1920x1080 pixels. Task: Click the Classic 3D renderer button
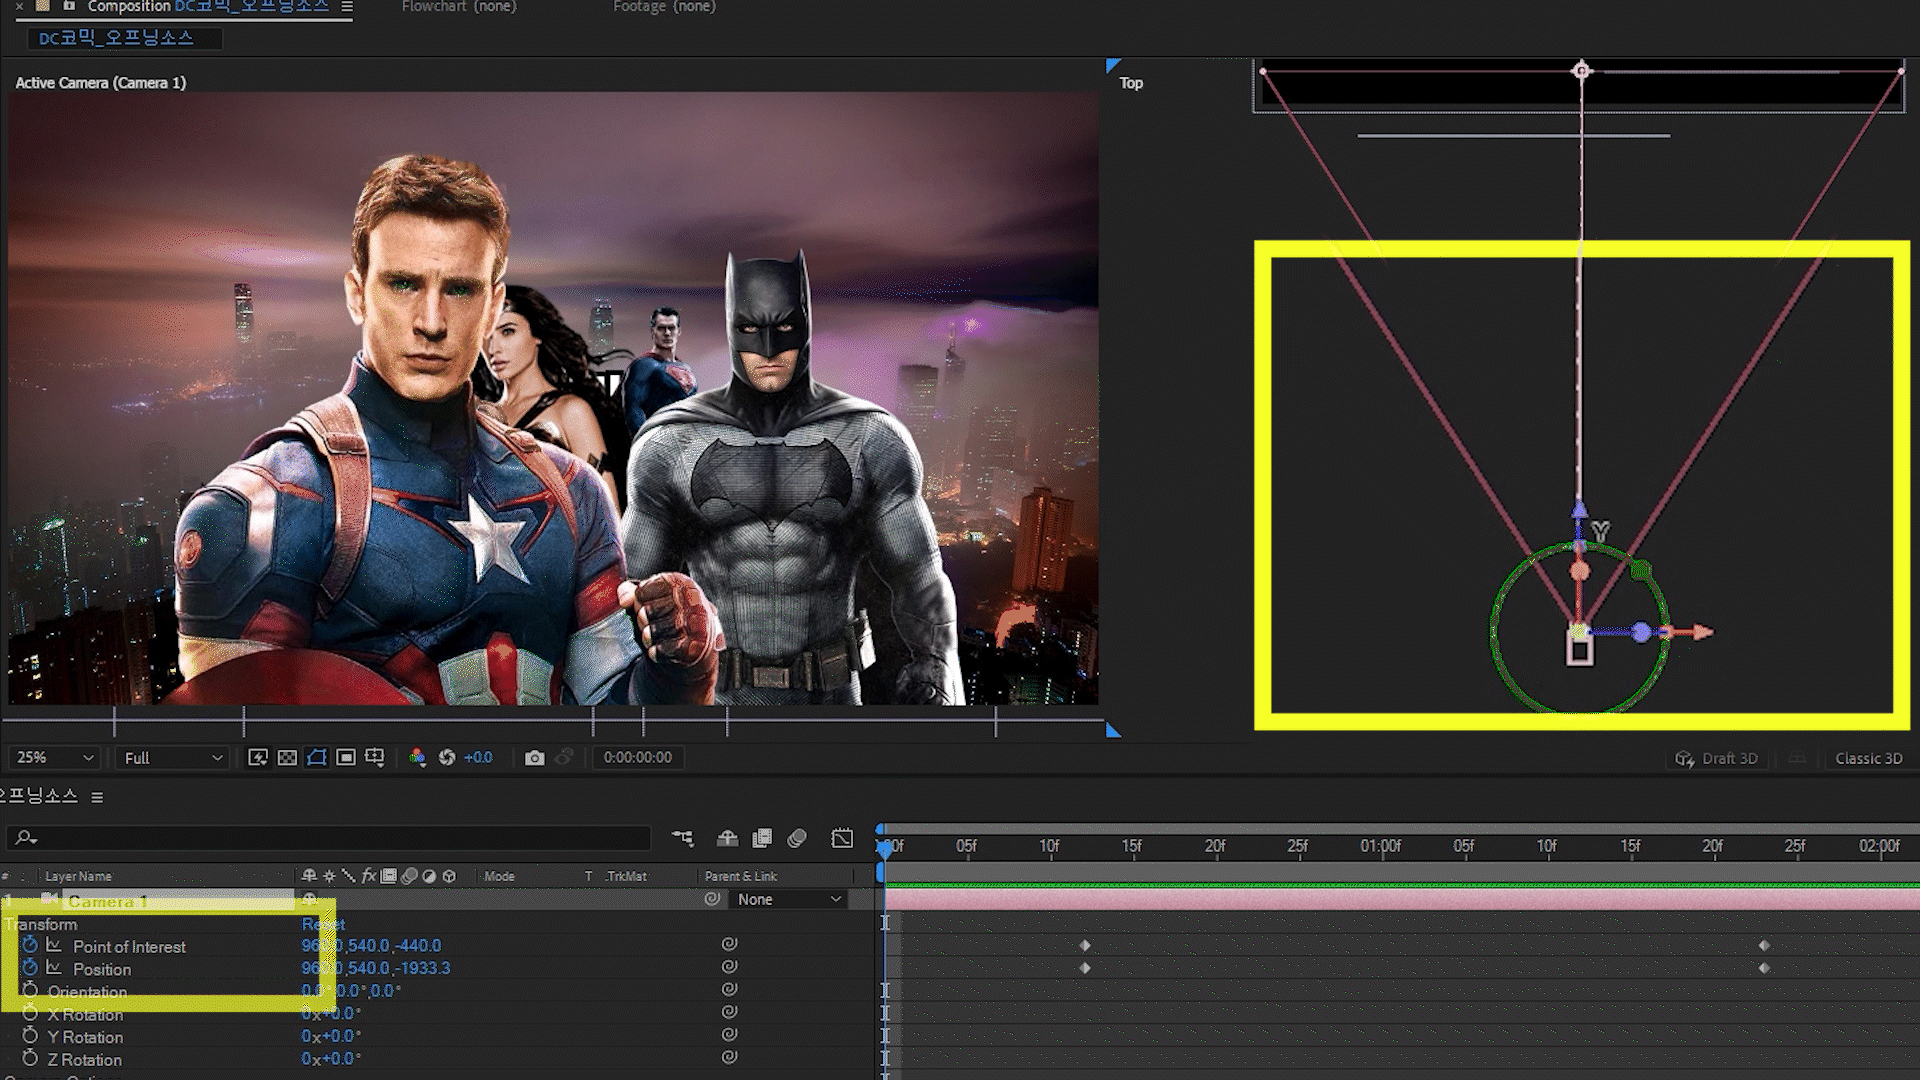click(x=1868, y=758)
